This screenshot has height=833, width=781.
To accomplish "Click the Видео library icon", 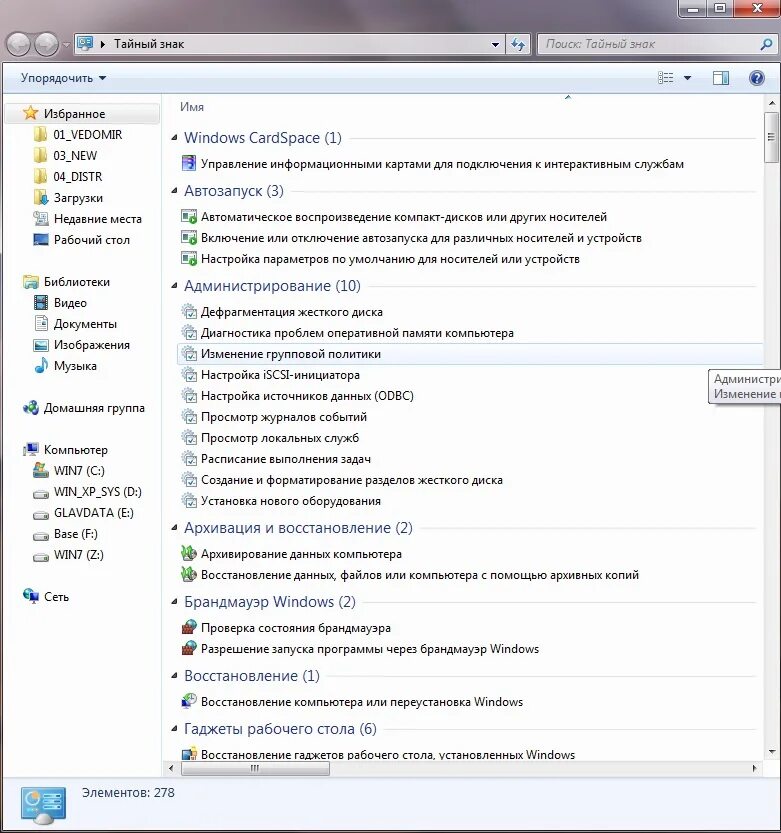I will point(40,302).
